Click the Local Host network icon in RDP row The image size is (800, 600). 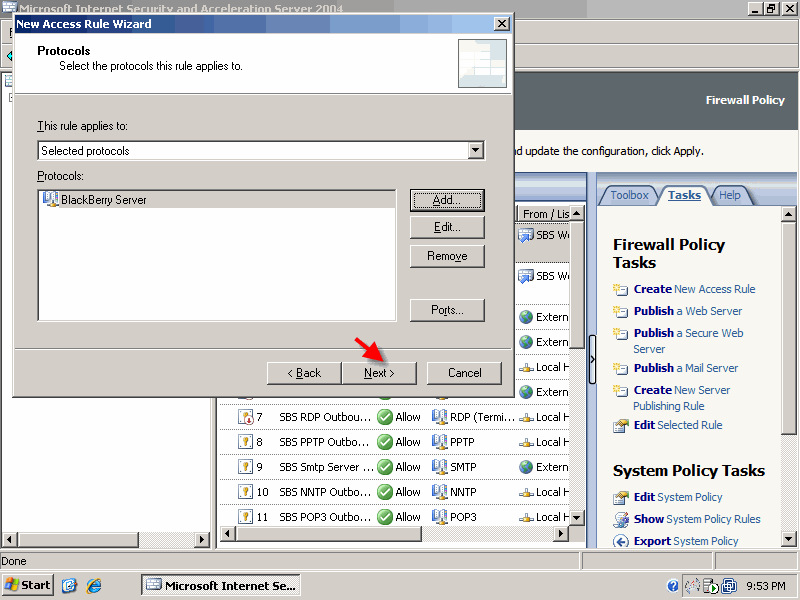(526, 417)
